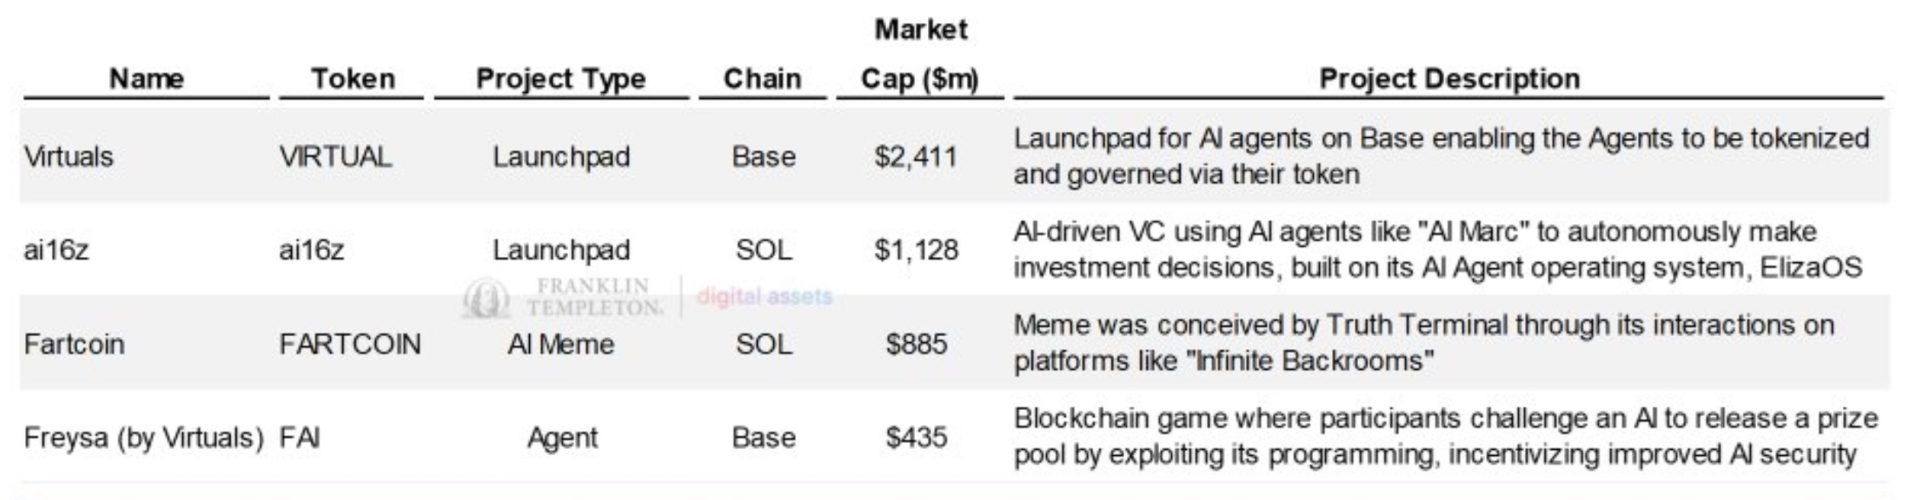This screenshot has width=1920, height=500.
Task: Select the Virtuals name cell
Action: (68, 157)
